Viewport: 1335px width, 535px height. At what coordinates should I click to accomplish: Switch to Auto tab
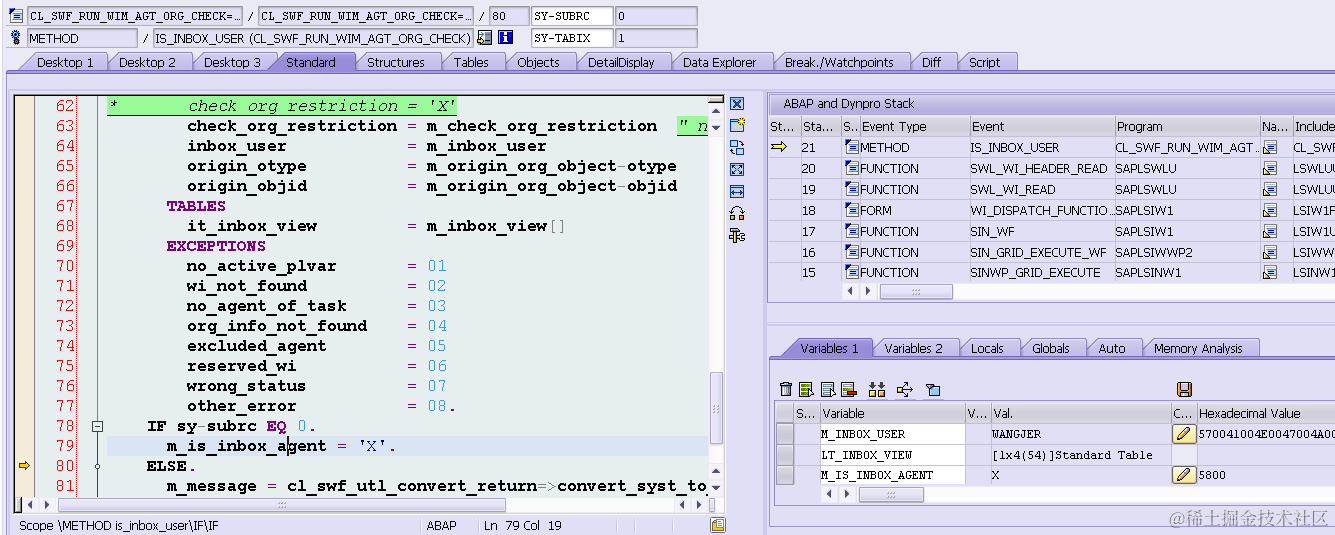(1112, 348)
